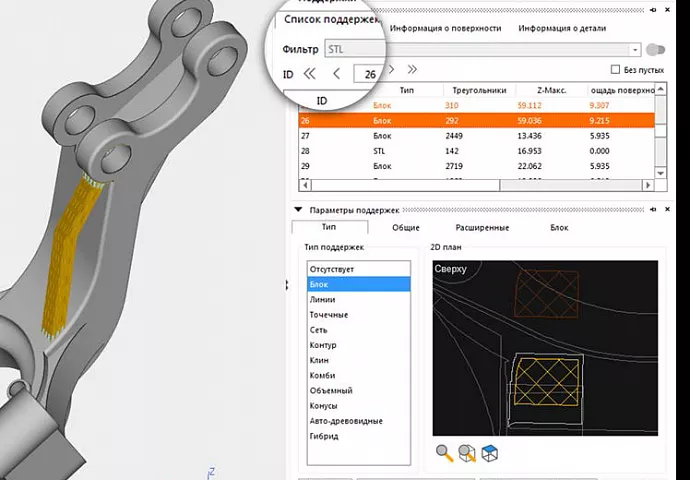Click the triangles value 2719
The height and width of the screenshot is (480, 690).
coord(454,166)
